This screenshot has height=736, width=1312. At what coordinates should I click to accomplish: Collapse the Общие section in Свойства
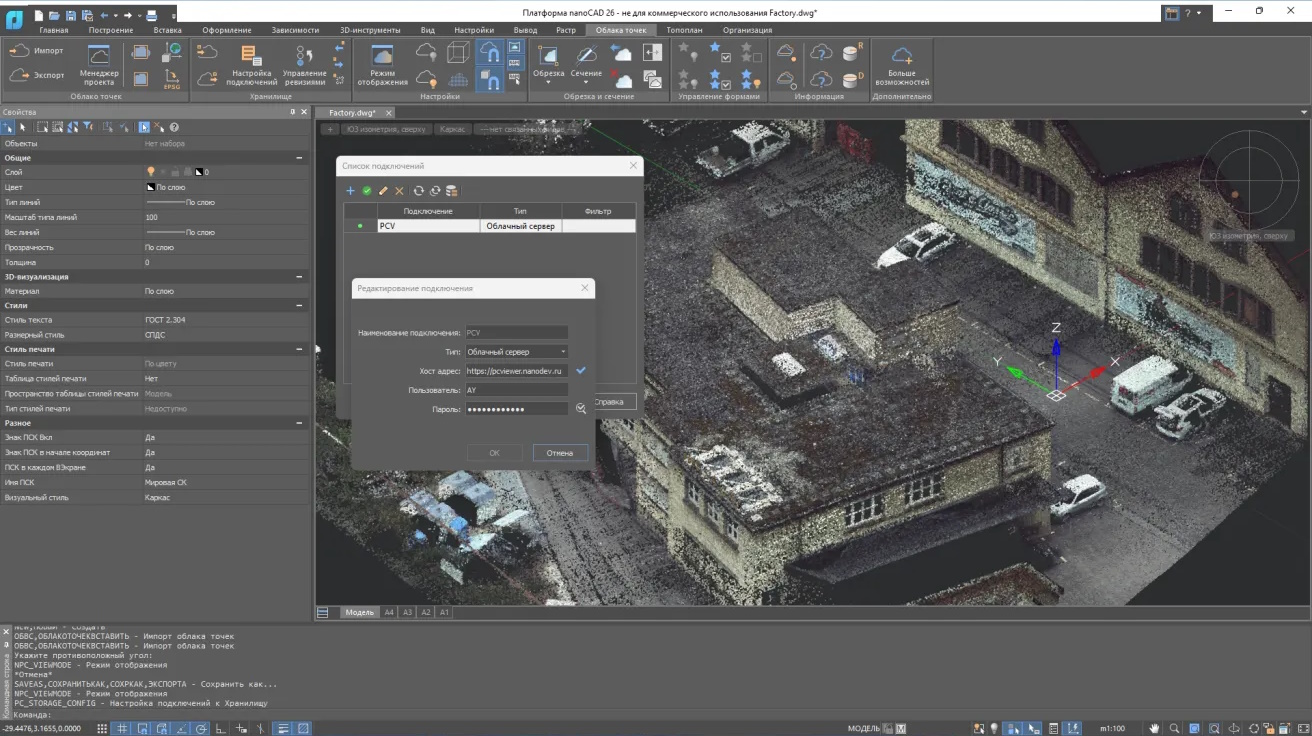click(x=299, y=158)
